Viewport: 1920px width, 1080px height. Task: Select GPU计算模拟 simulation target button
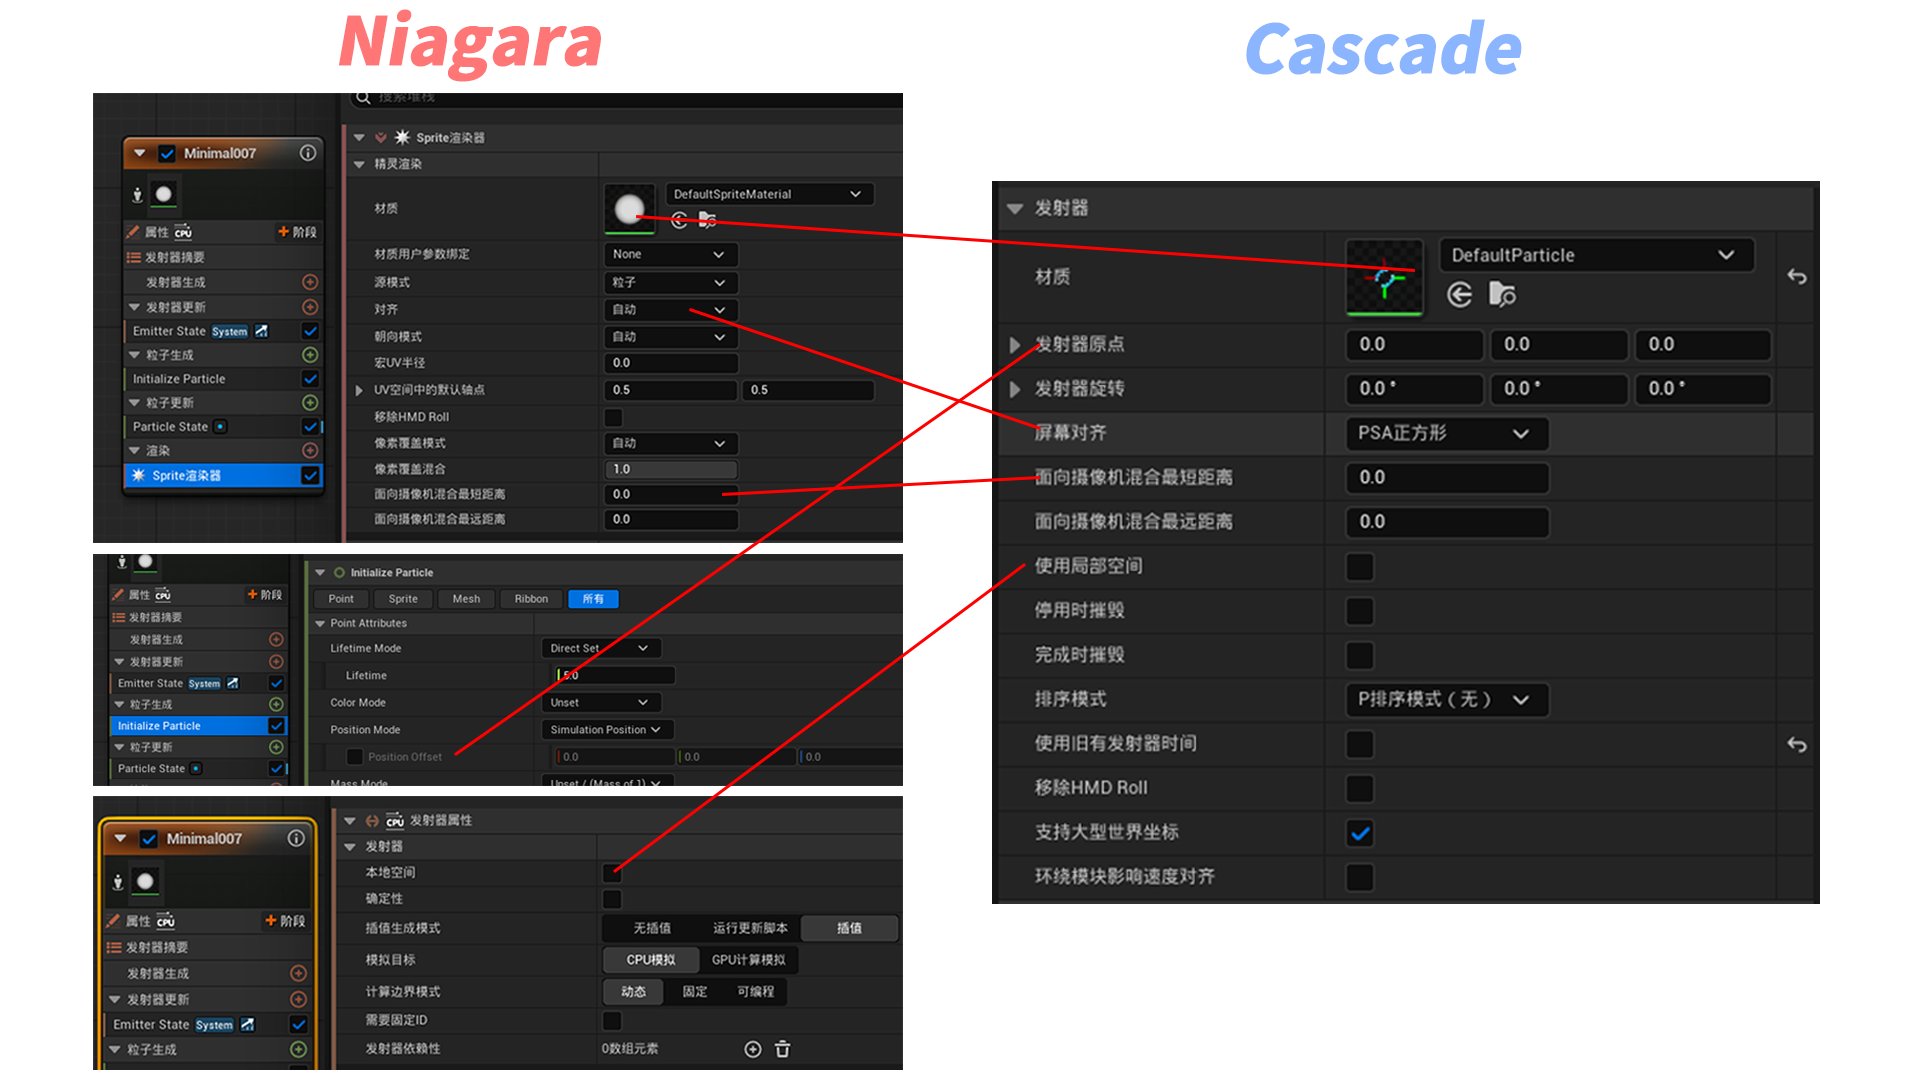(748, 960)
